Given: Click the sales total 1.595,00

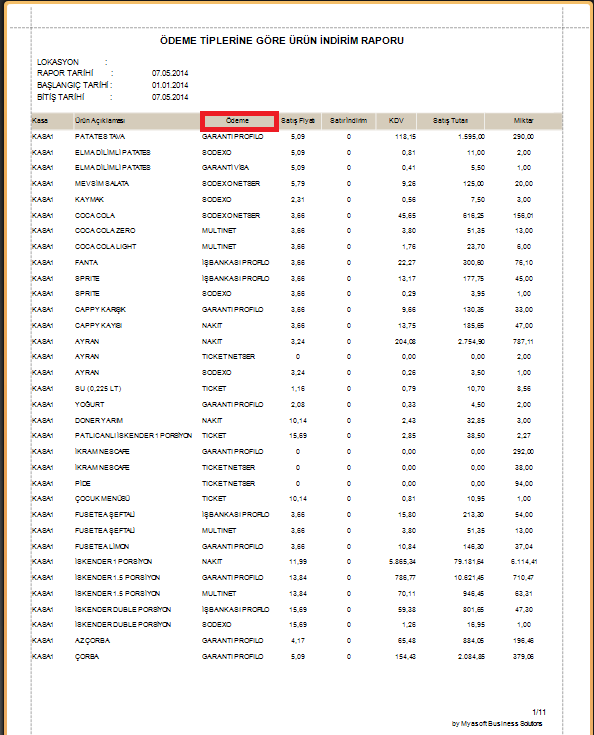Looking at the screenshot, I should coord(471,136).
